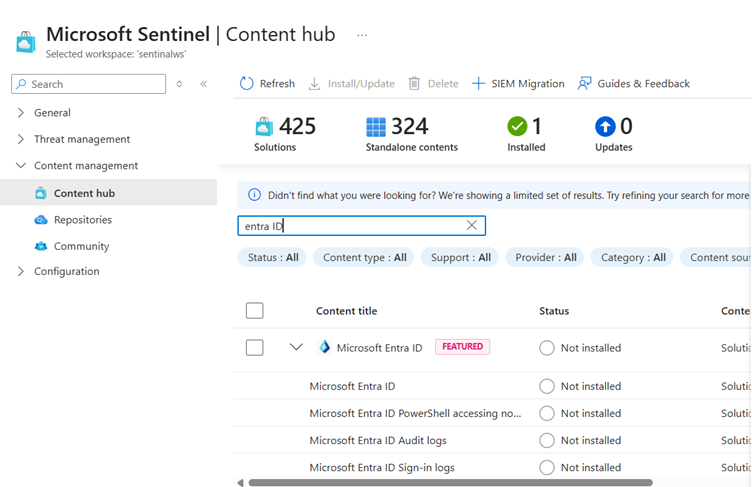Screen dimensions: 752x487
Task: Open the Community icon item
Action: point(41,246)
